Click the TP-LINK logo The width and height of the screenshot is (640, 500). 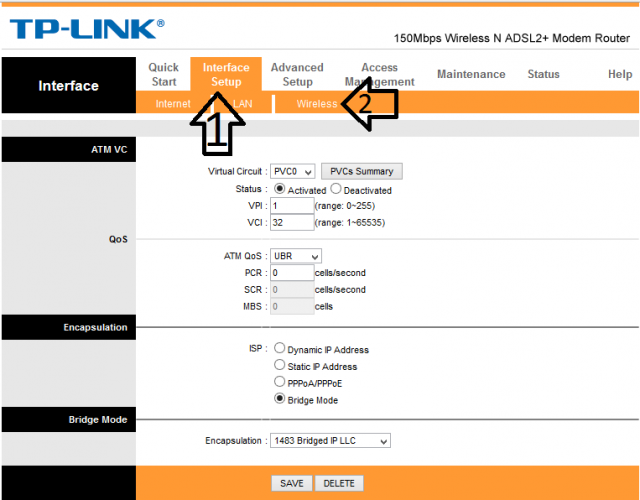point(88,28)
